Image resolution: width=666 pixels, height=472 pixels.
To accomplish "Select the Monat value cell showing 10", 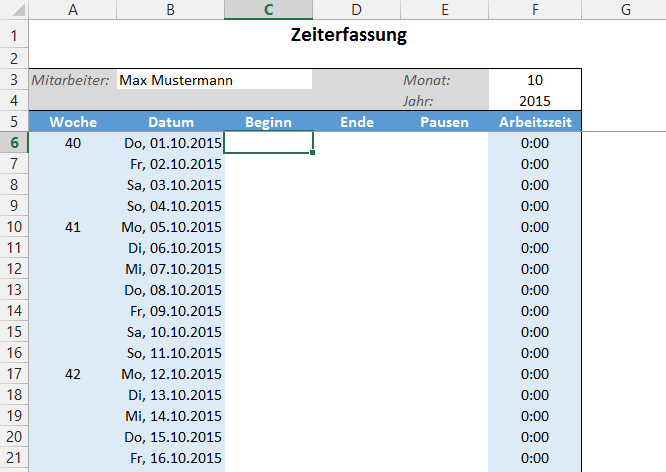I will click(x=535, y=80).
